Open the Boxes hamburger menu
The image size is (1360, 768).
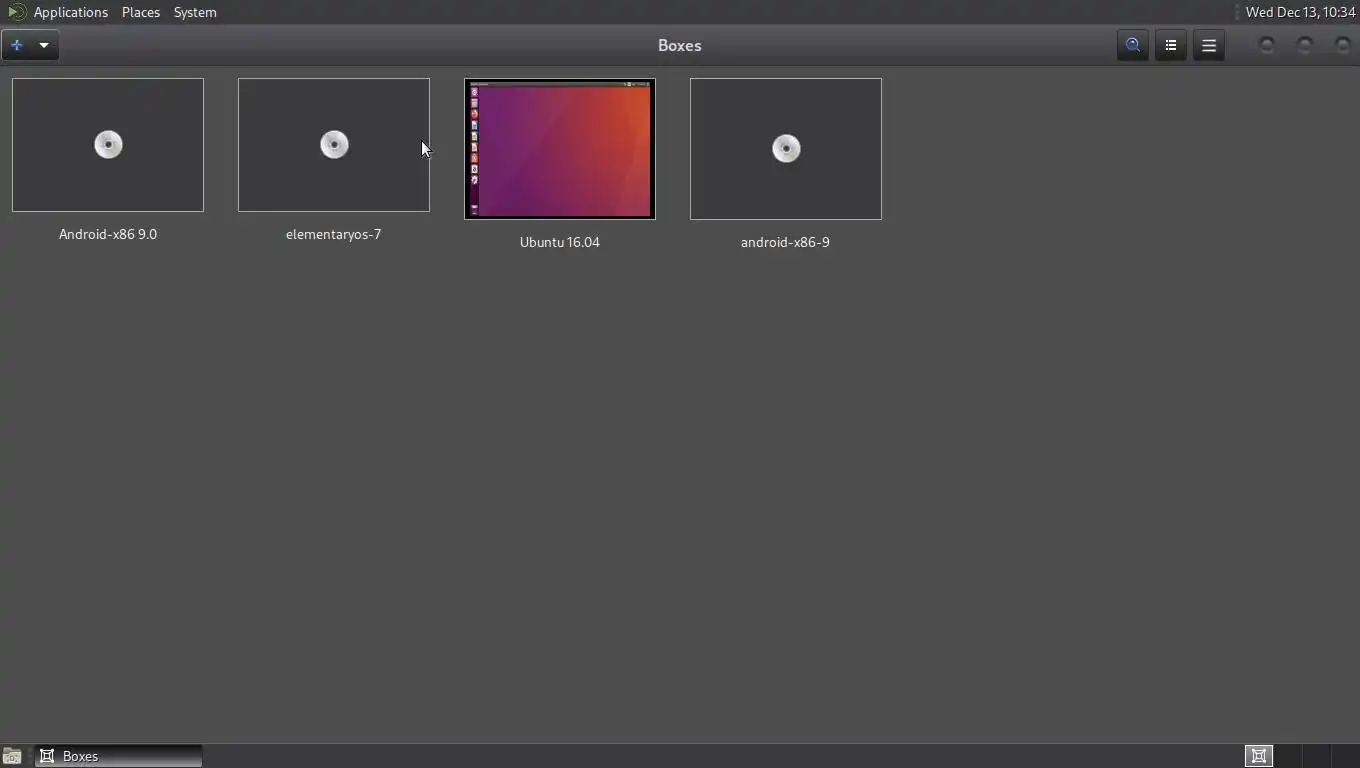tap(1209, 45)
